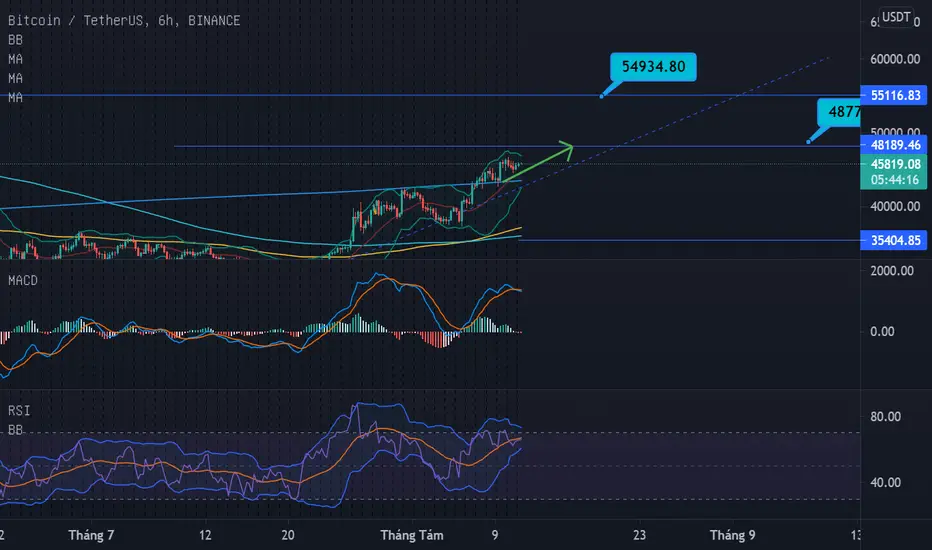The width and height of the screenshot is (932, 550).
Task: Click the 60000.00 price axis value
Action: pos(895,59)
